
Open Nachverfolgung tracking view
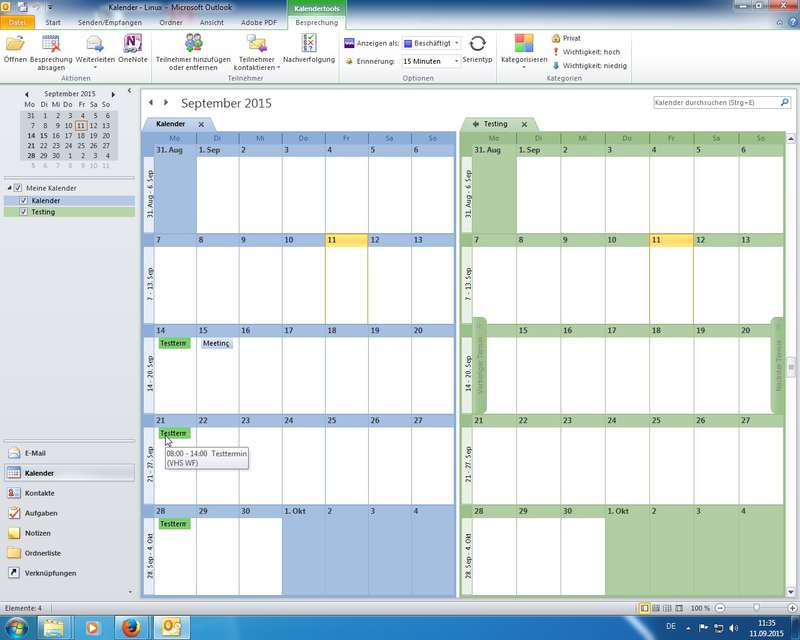coord(309,49)
